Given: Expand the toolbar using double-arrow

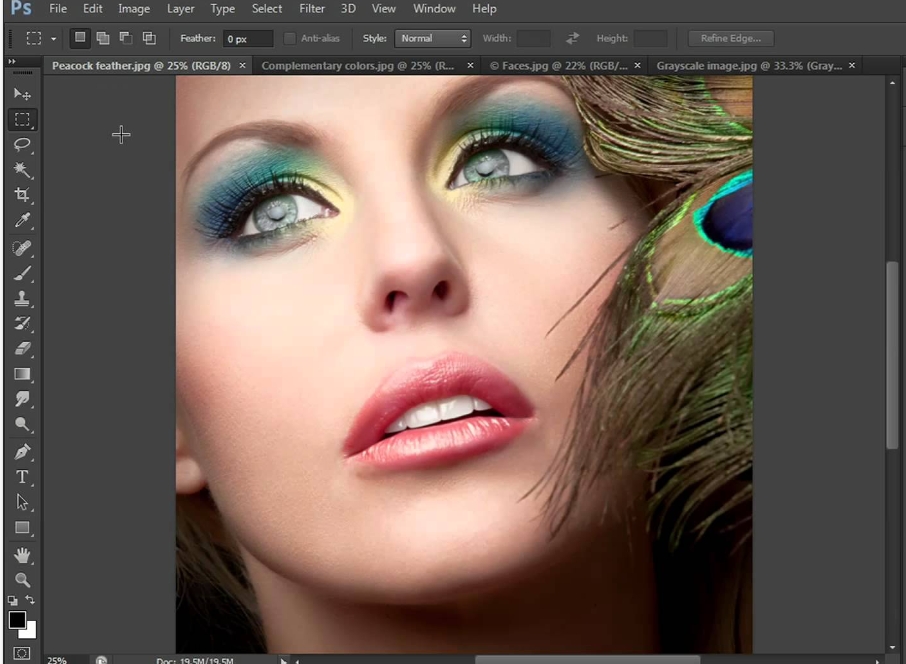Looking at the screenshot, I should coord(13,62).
